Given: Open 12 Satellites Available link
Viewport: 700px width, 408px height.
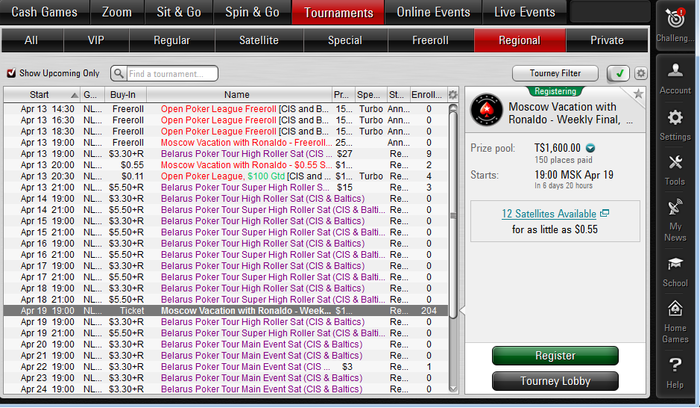Looking at the screenshot, I should 549,214.
